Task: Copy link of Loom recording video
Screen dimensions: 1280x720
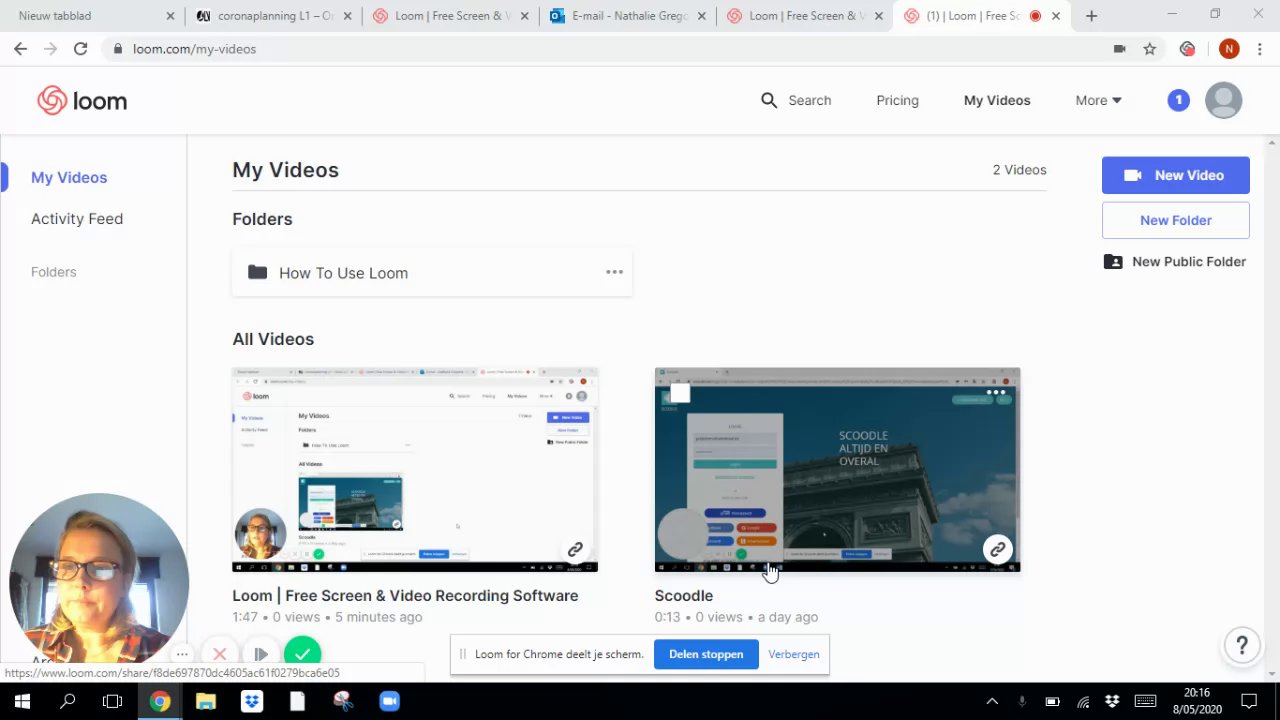Action: pos(575,549)
